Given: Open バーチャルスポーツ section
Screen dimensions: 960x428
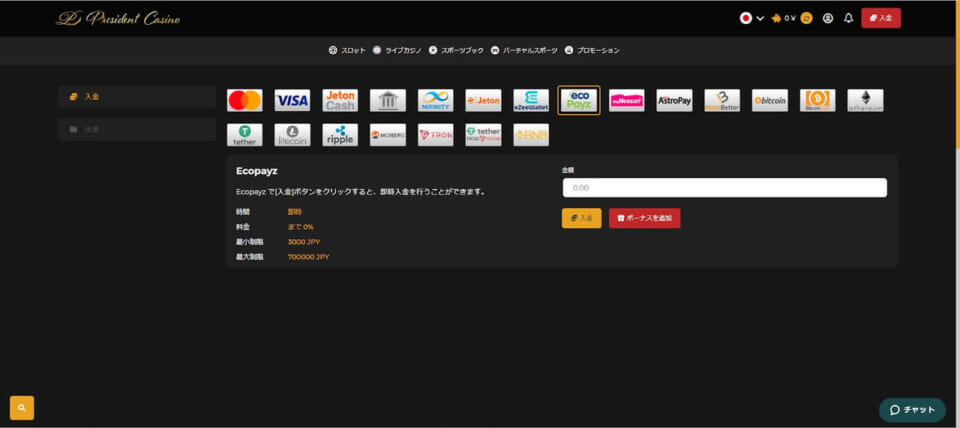Looking at the screenshot, I should click(524, 51).
